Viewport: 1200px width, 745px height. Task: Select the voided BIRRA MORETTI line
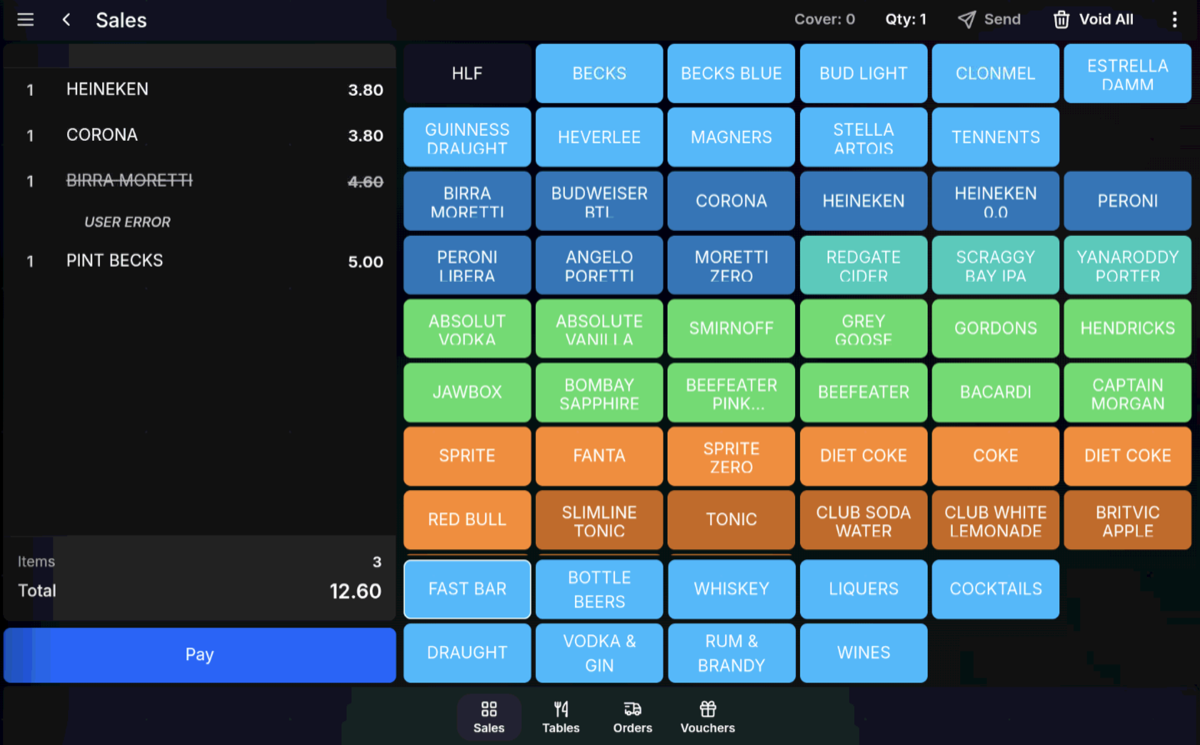coord(200,181)
